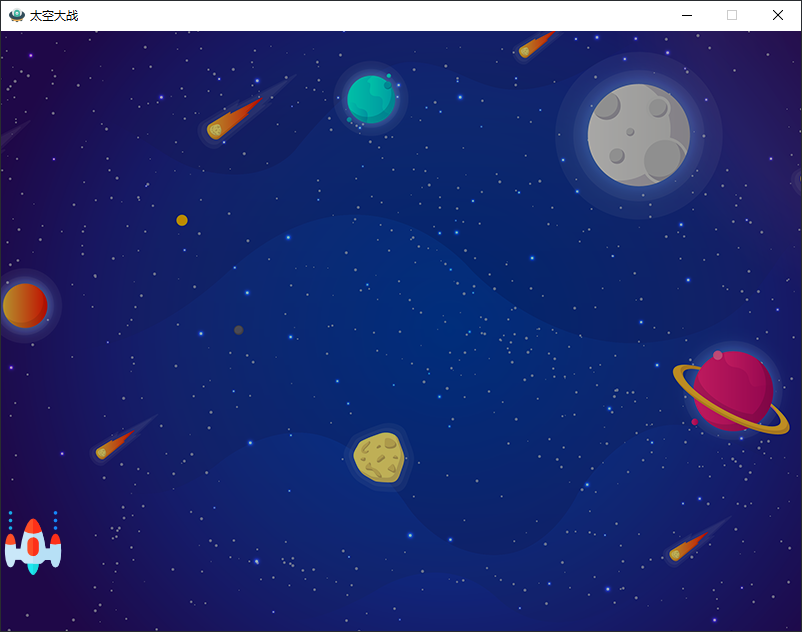This screenshot has height=632, width=802.
Task: Close the 太空大战 game window
Action: 778,15
